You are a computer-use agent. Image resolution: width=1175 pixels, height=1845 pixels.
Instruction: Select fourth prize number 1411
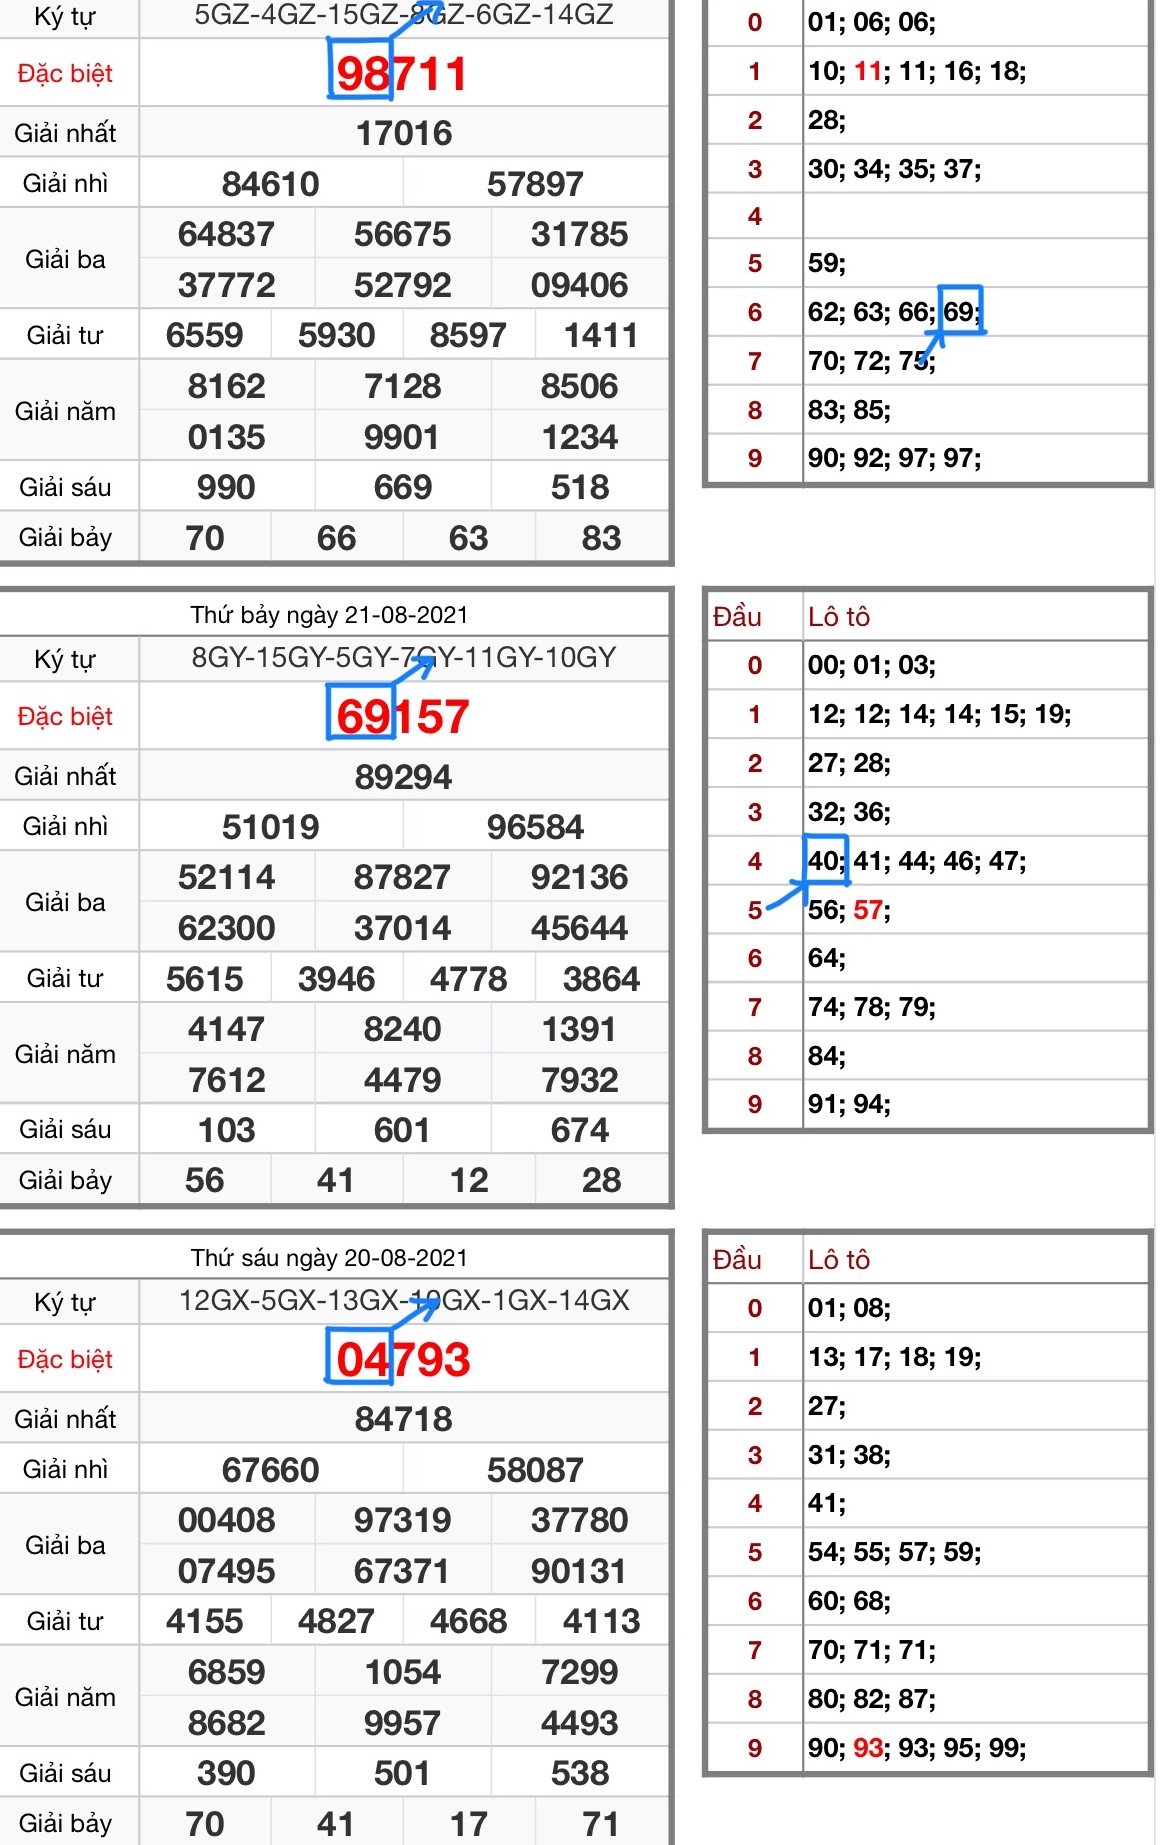pos(601,335)
